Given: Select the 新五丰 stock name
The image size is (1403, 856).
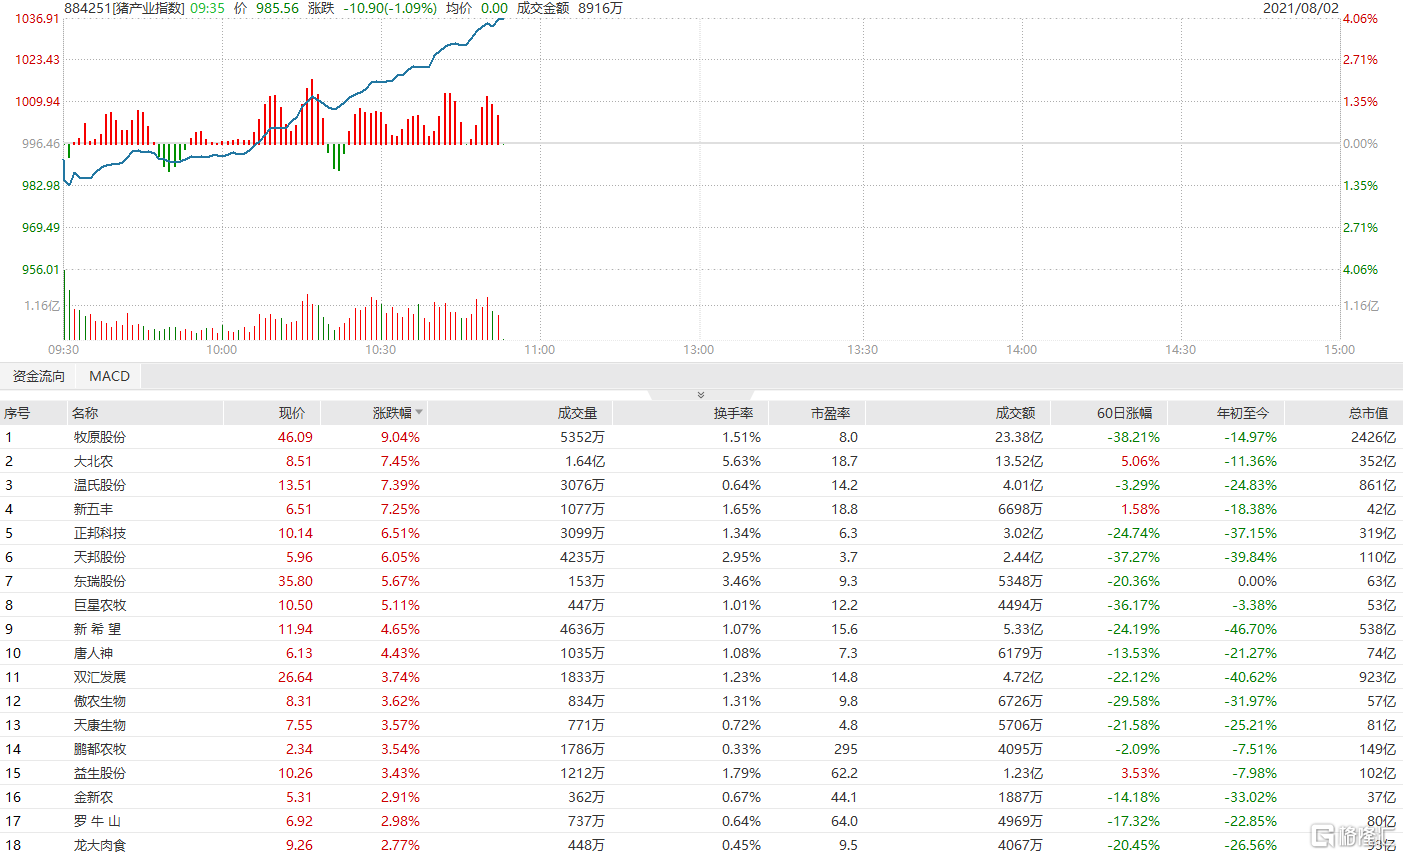Looking at the screenshot, I should tap(93, 509).
